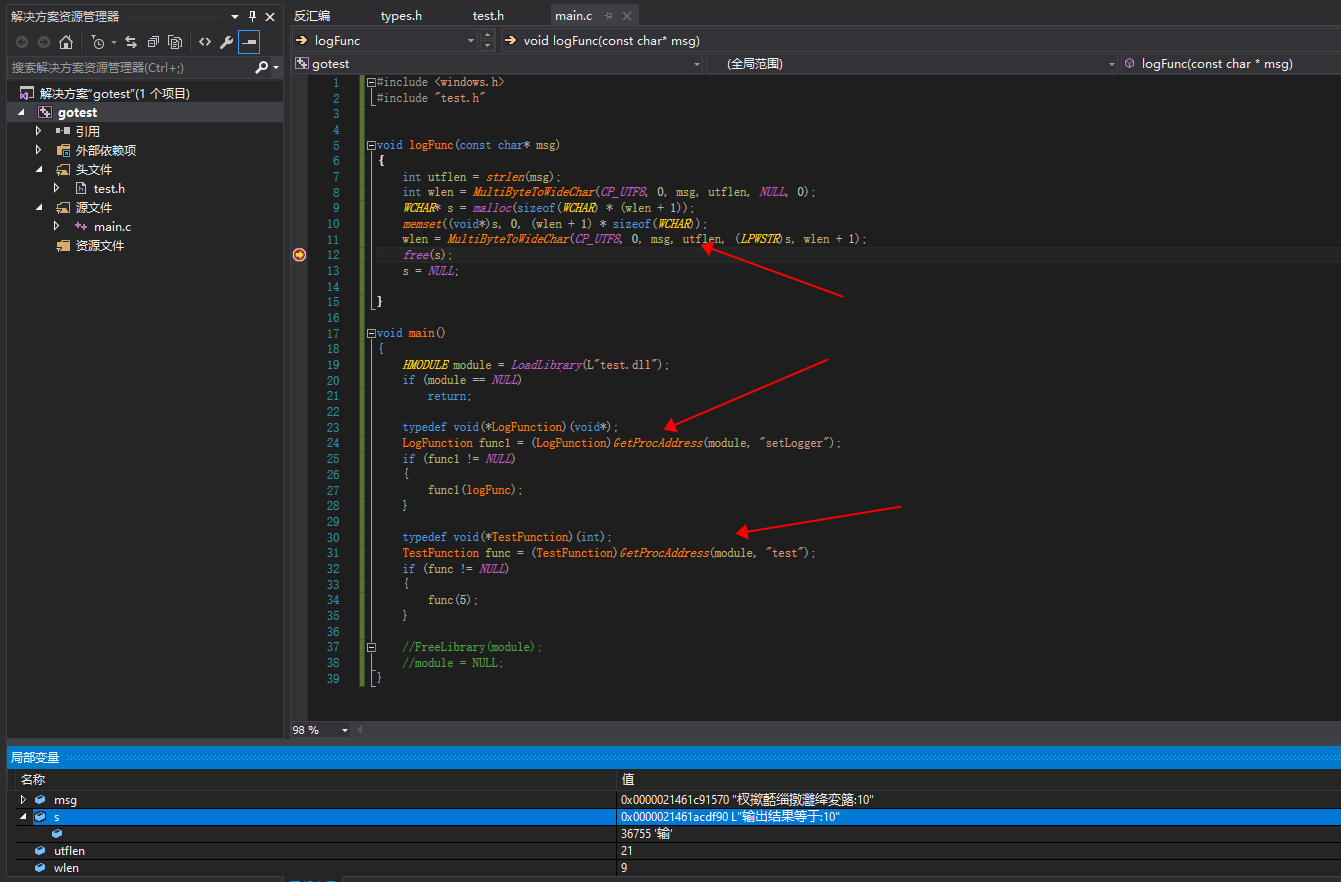Click 值 column header in locals
The image size is (1341, 882).
click(978, 779)
